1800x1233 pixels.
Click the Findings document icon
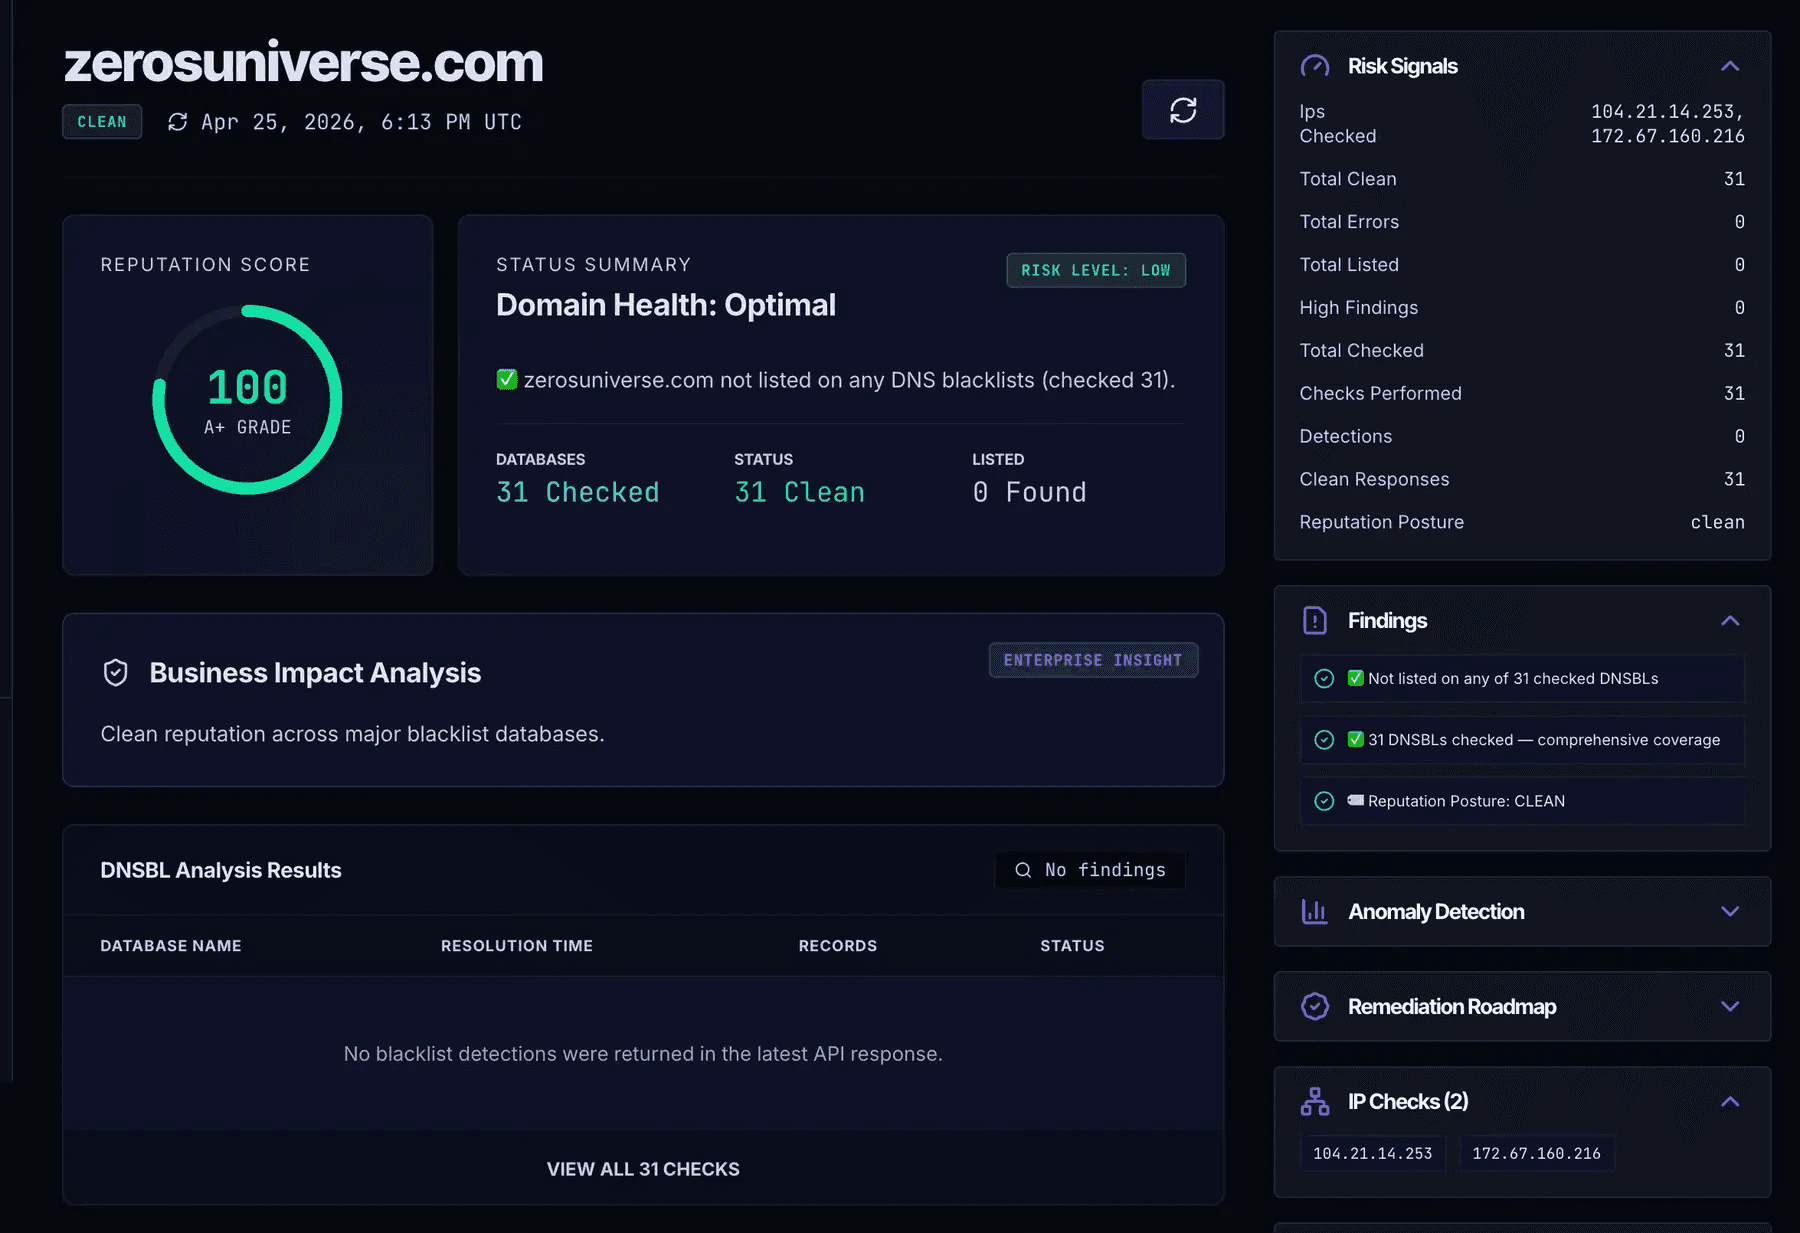tap(1315, 621)
